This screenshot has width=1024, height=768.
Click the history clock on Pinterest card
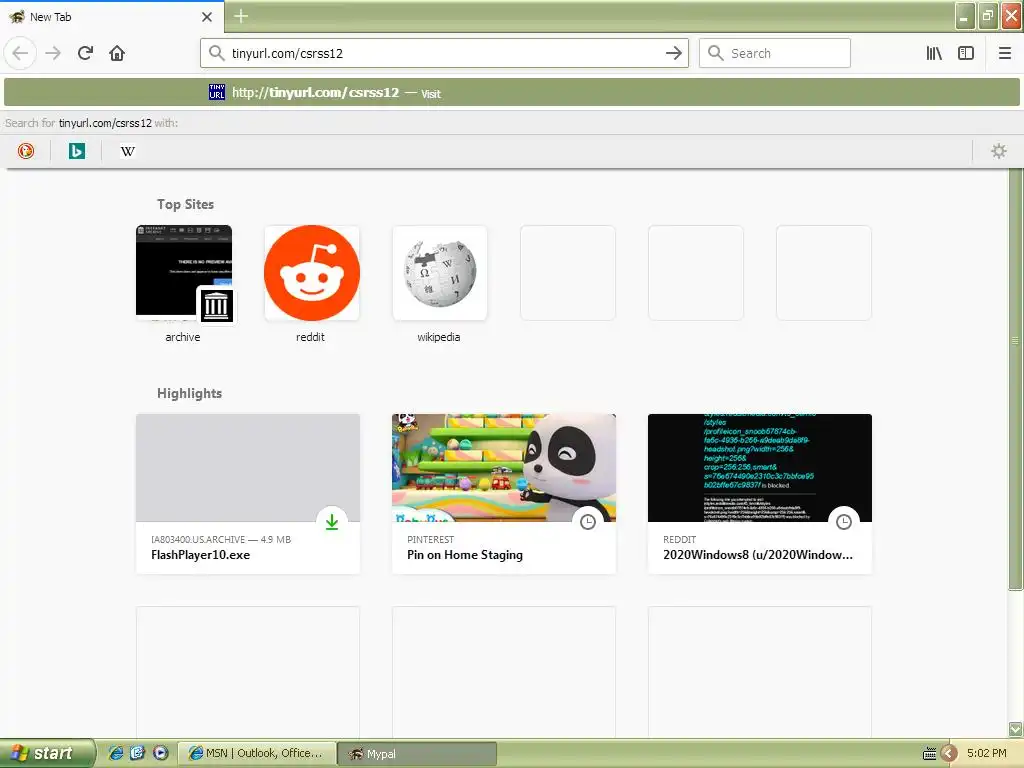[x=588, y=522]
